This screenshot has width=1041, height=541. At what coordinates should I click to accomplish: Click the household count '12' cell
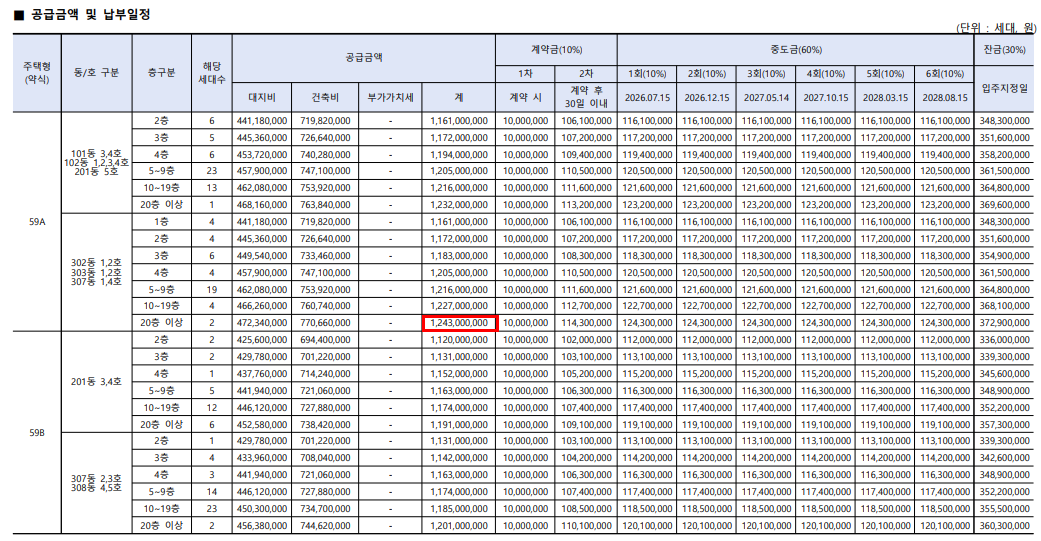[212, 408]
